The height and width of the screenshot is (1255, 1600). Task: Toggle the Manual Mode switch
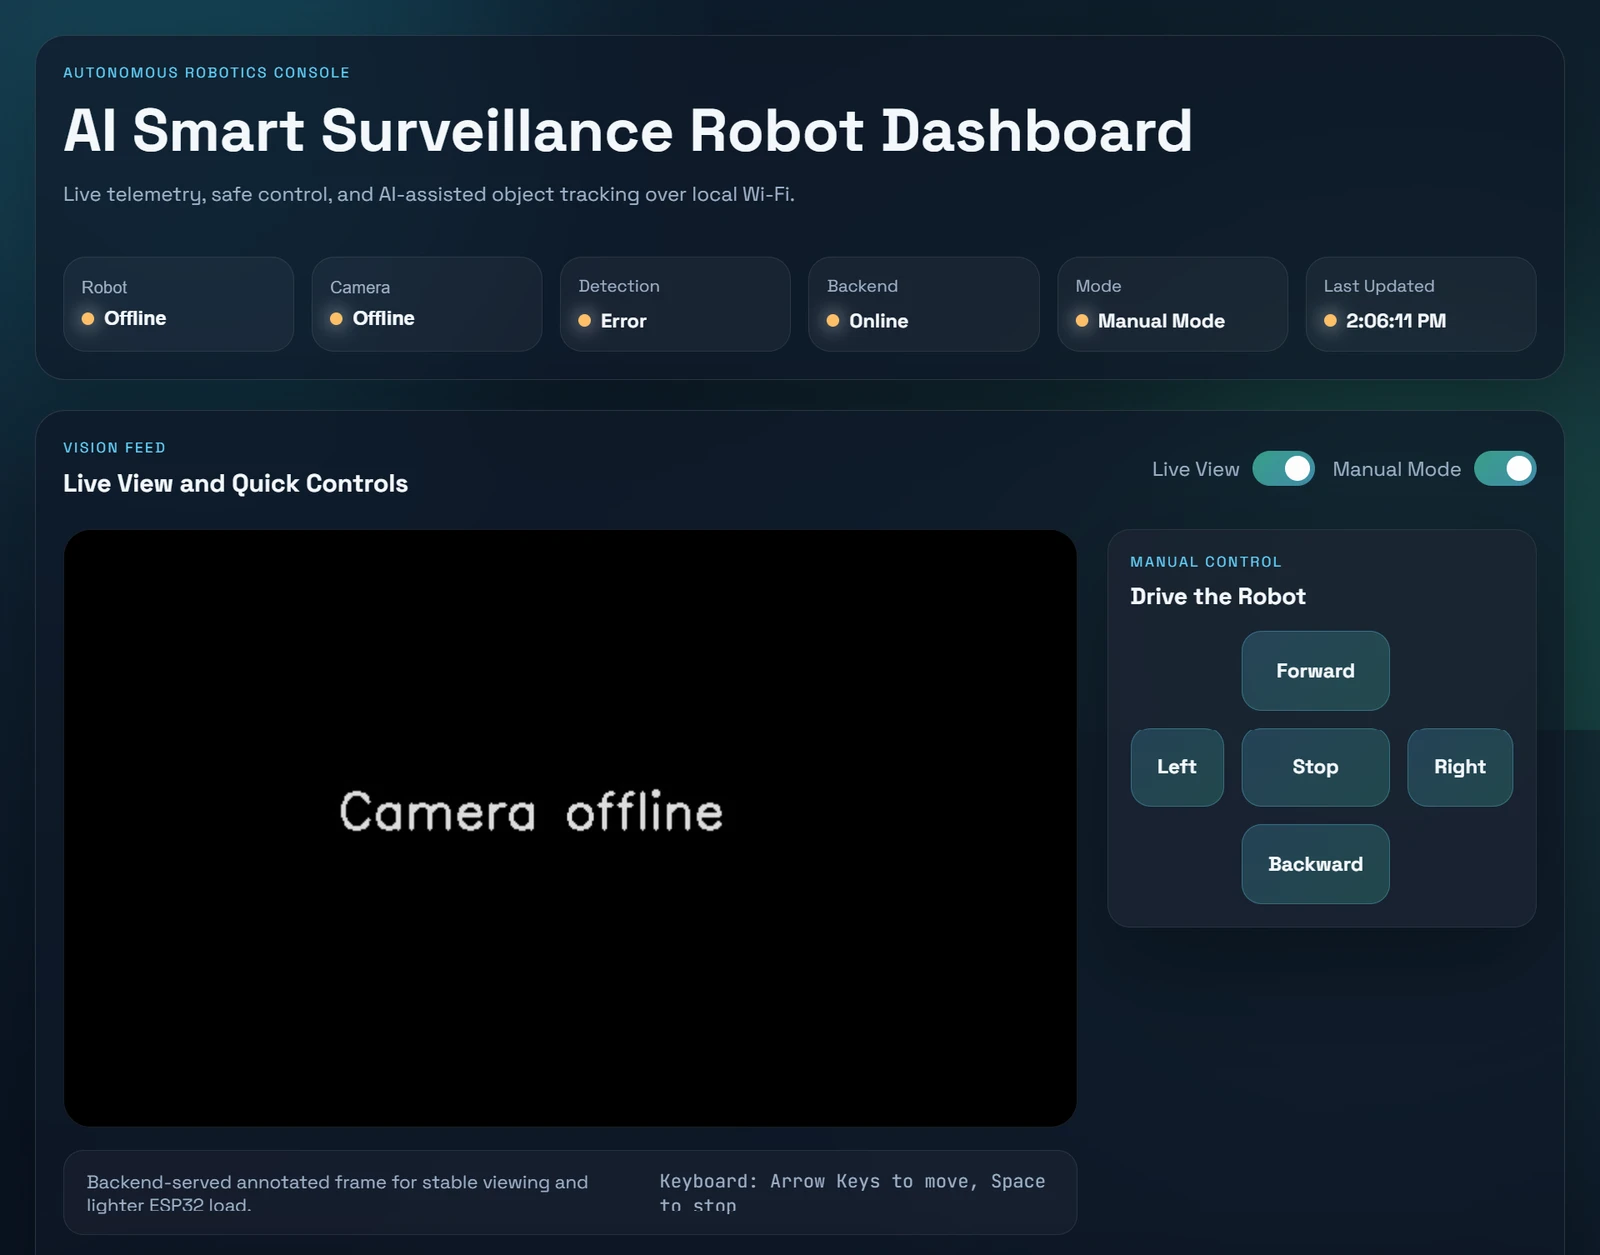click(x=1505, y=468)
